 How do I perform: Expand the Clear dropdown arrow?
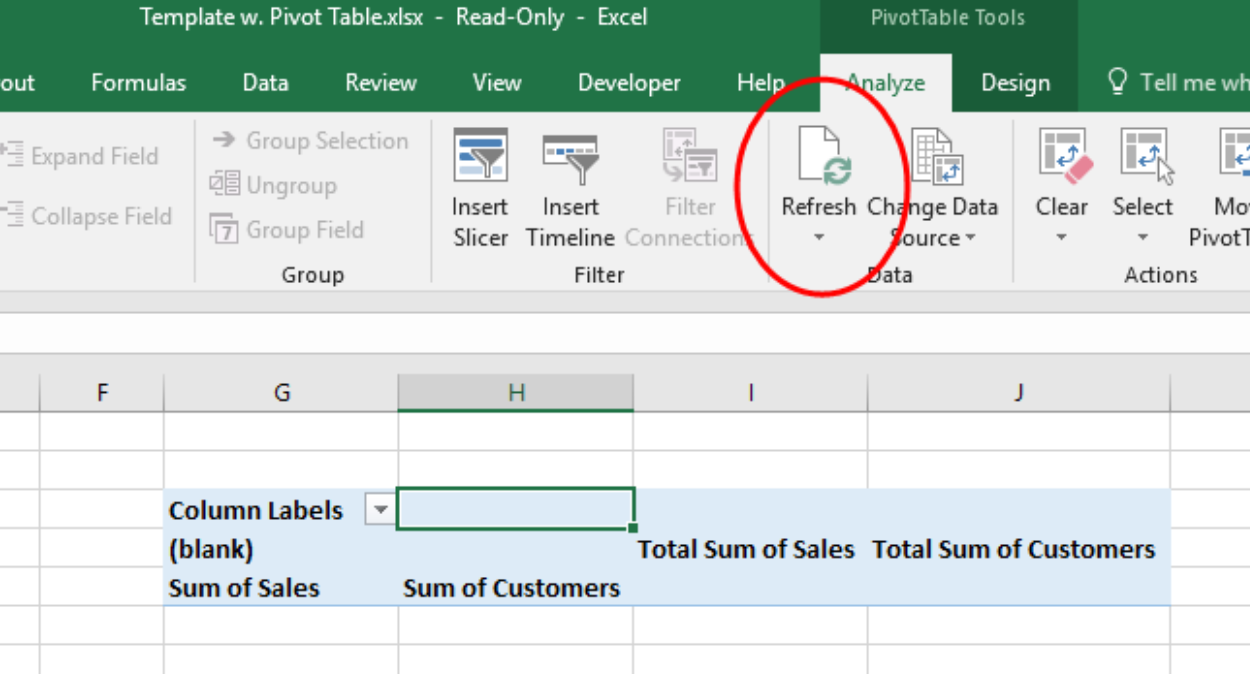point(1061,238)
